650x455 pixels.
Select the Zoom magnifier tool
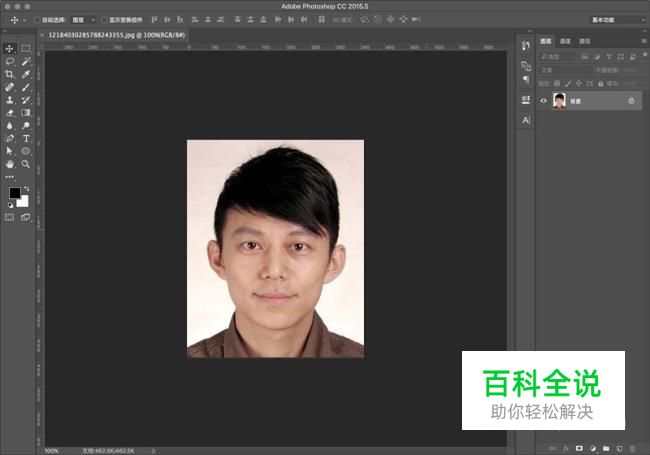[x=26, y=164]
